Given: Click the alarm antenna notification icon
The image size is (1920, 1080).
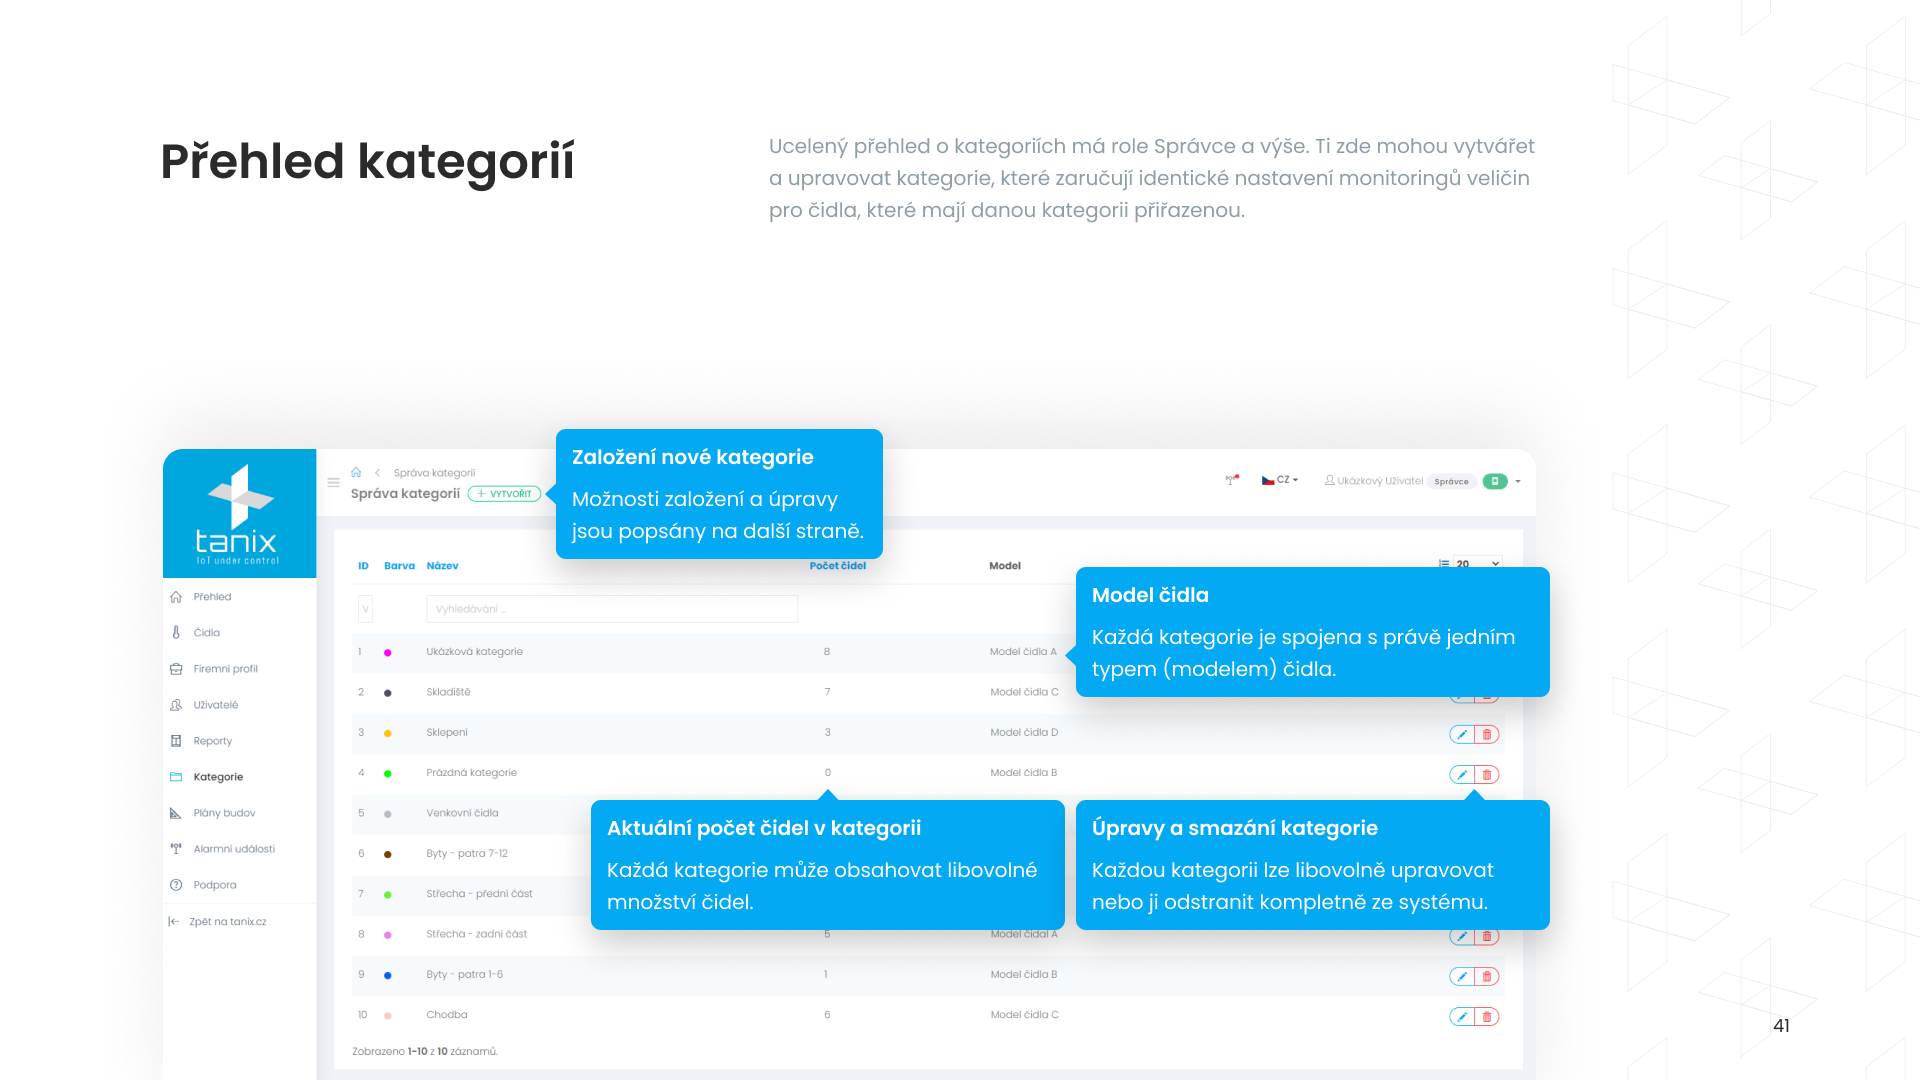Looking at the screenshot, I should (1232, 480).
